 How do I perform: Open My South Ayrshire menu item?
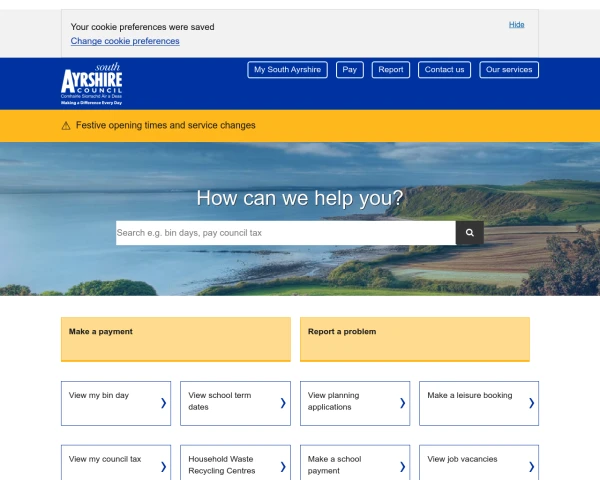pos(287,70)
